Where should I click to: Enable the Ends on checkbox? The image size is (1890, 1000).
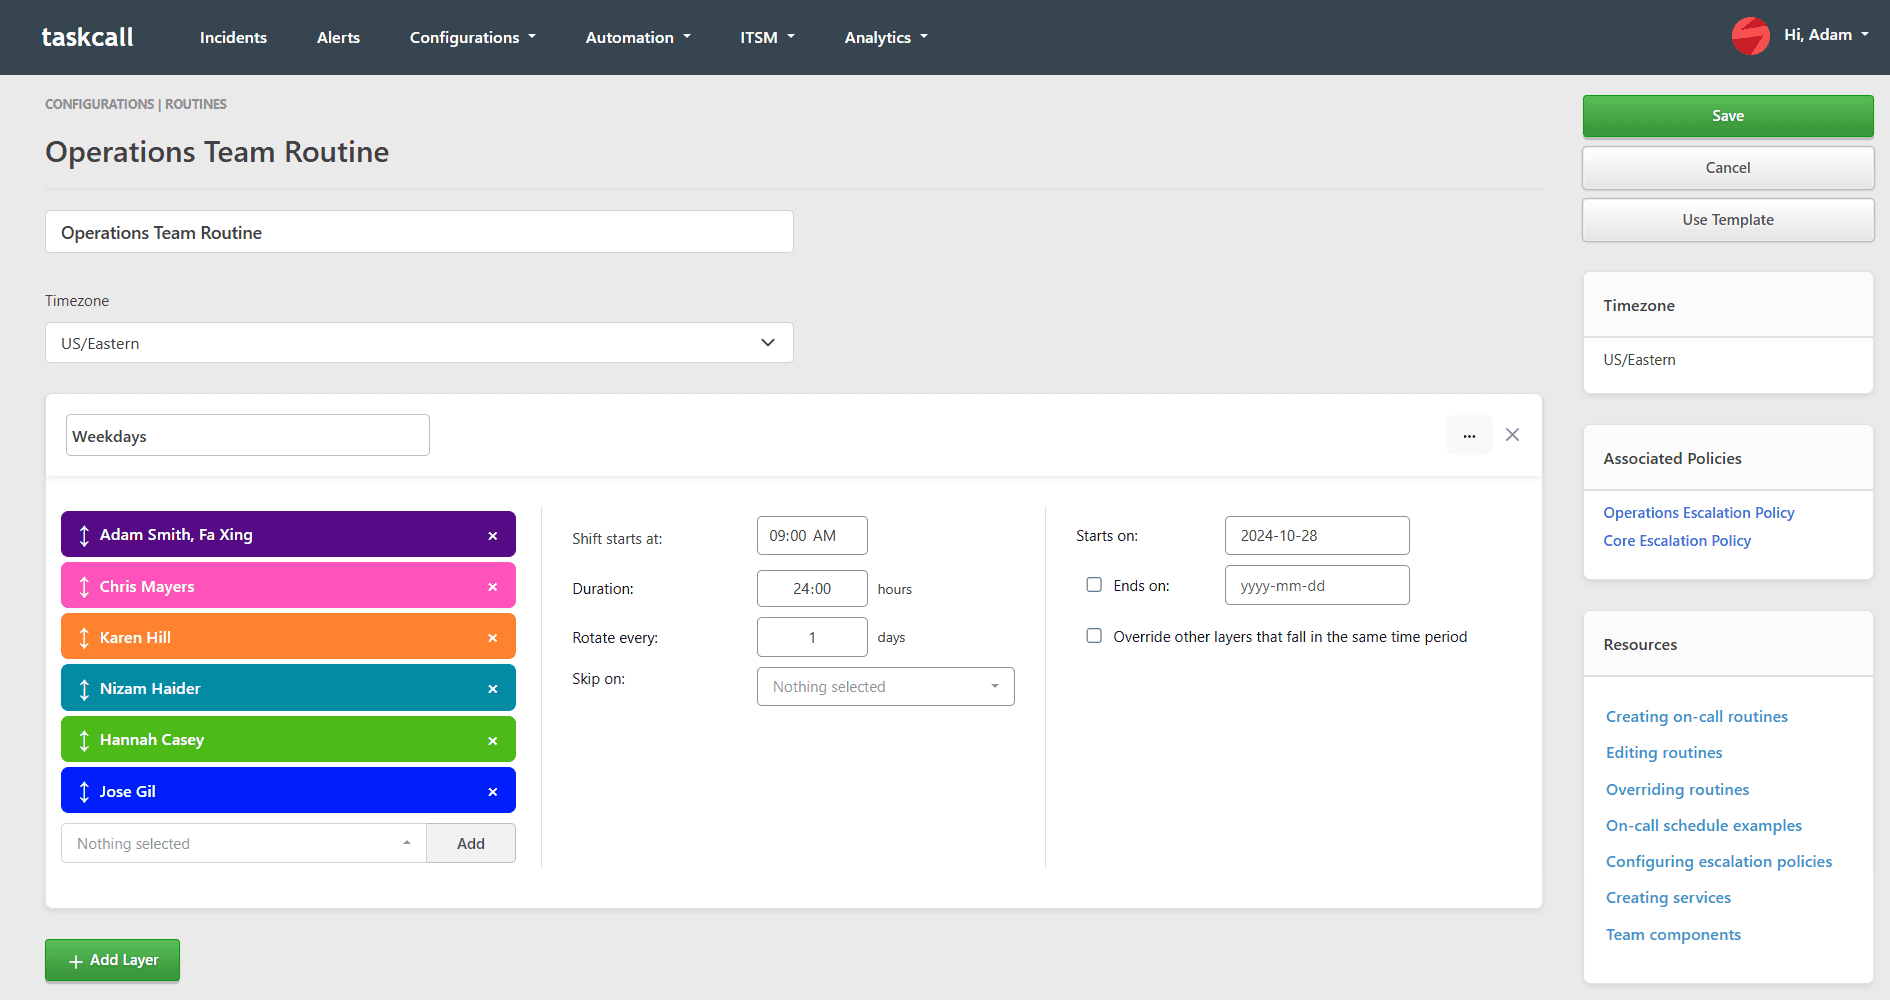coord(1094,585)
